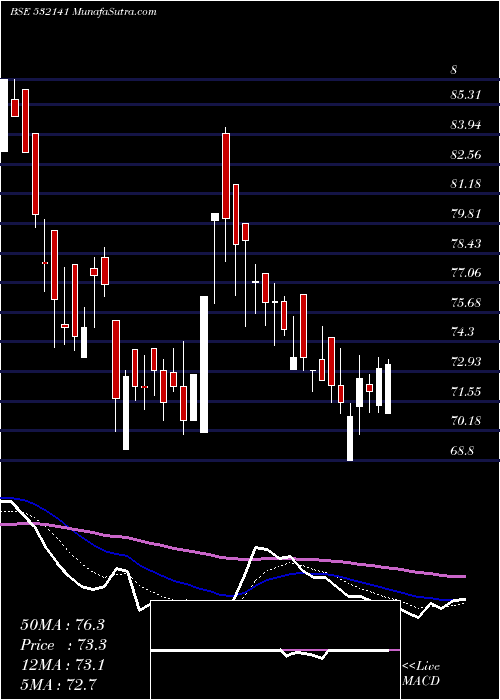Viewport: 500px width, 700px height.
Task: Click the 5MA : 72.7 readout
Action: [59, 684]
